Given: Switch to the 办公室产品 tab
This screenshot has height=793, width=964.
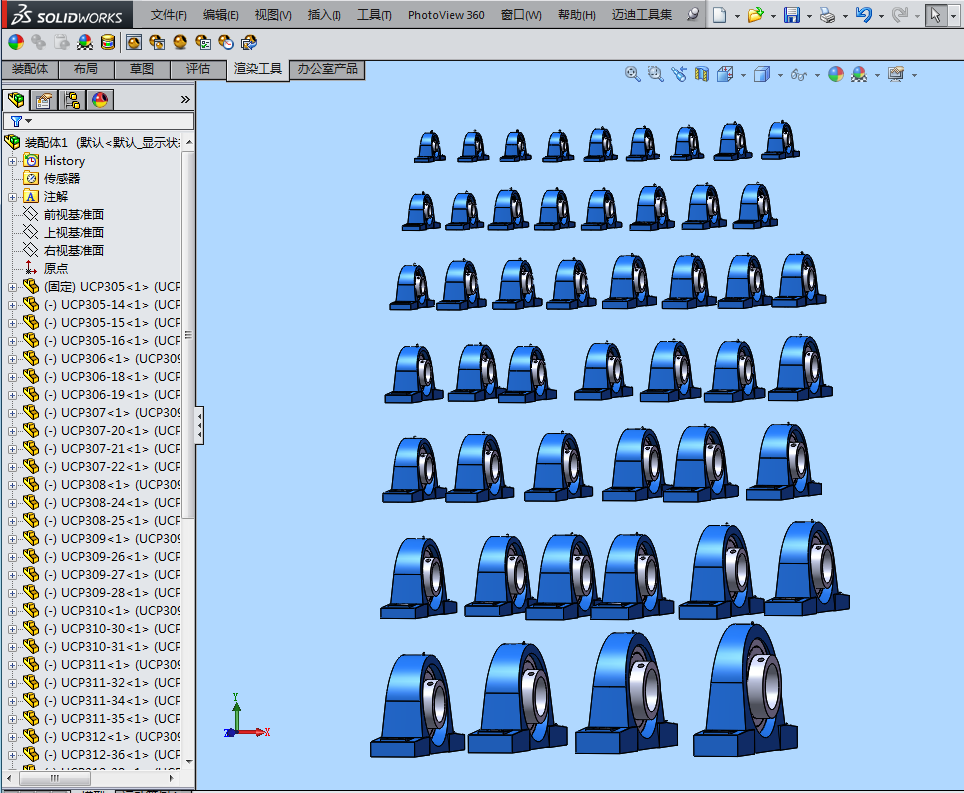Looking at the screenshot, I should point(327,69).
